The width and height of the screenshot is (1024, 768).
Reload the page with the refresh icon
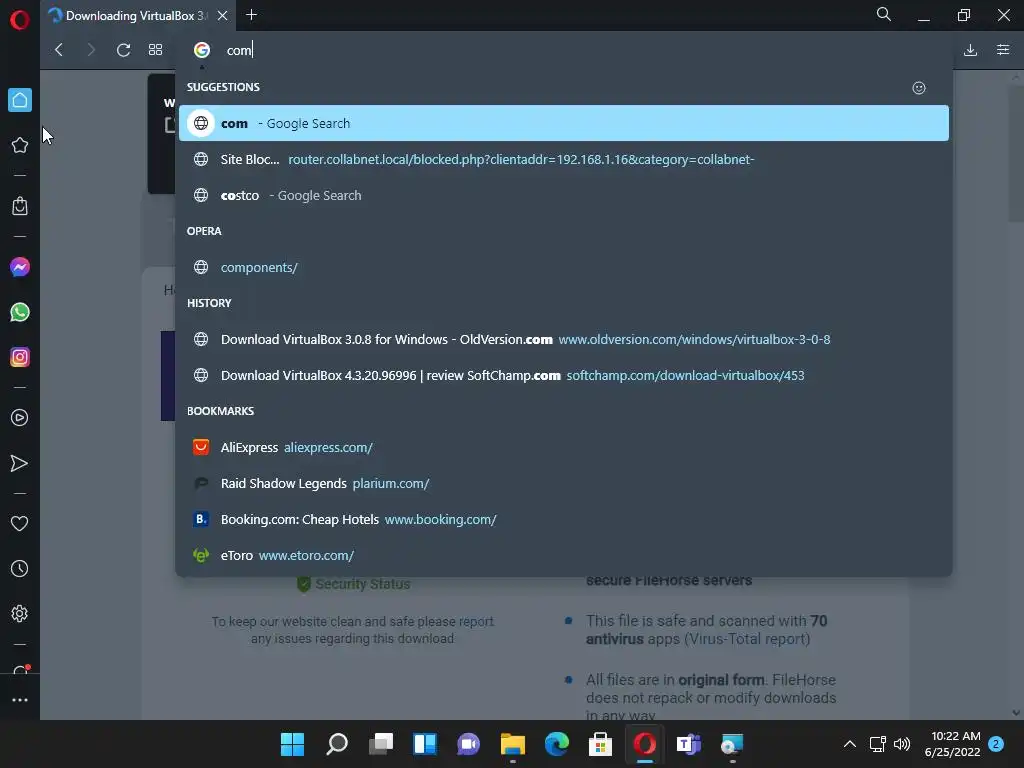123,50
